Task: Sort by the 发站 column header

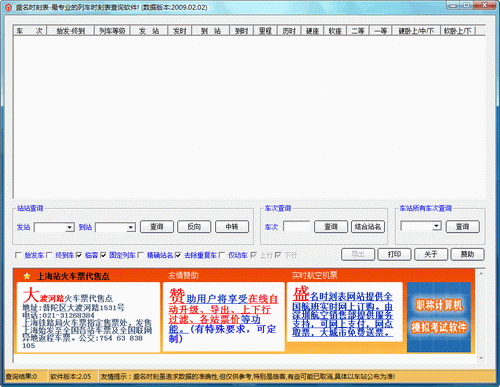Action: coord(149,31)
